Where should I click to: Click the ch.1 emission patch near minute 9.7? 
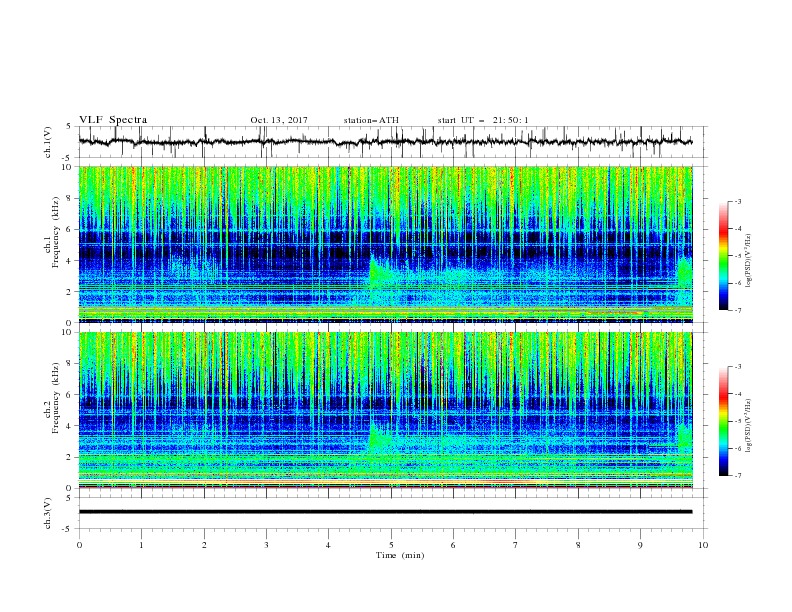[684, 273]
